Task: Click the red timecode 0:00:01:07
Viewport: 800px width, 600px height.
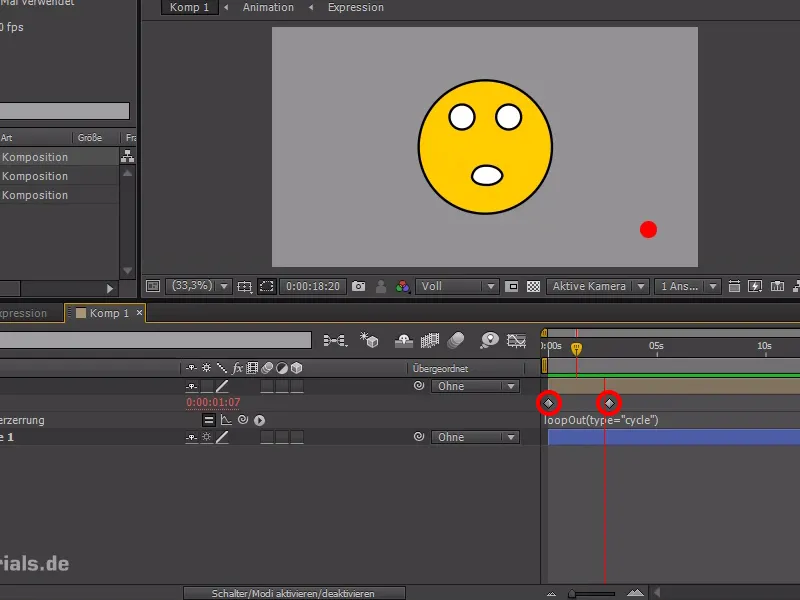Action: (x=213, y=403)
